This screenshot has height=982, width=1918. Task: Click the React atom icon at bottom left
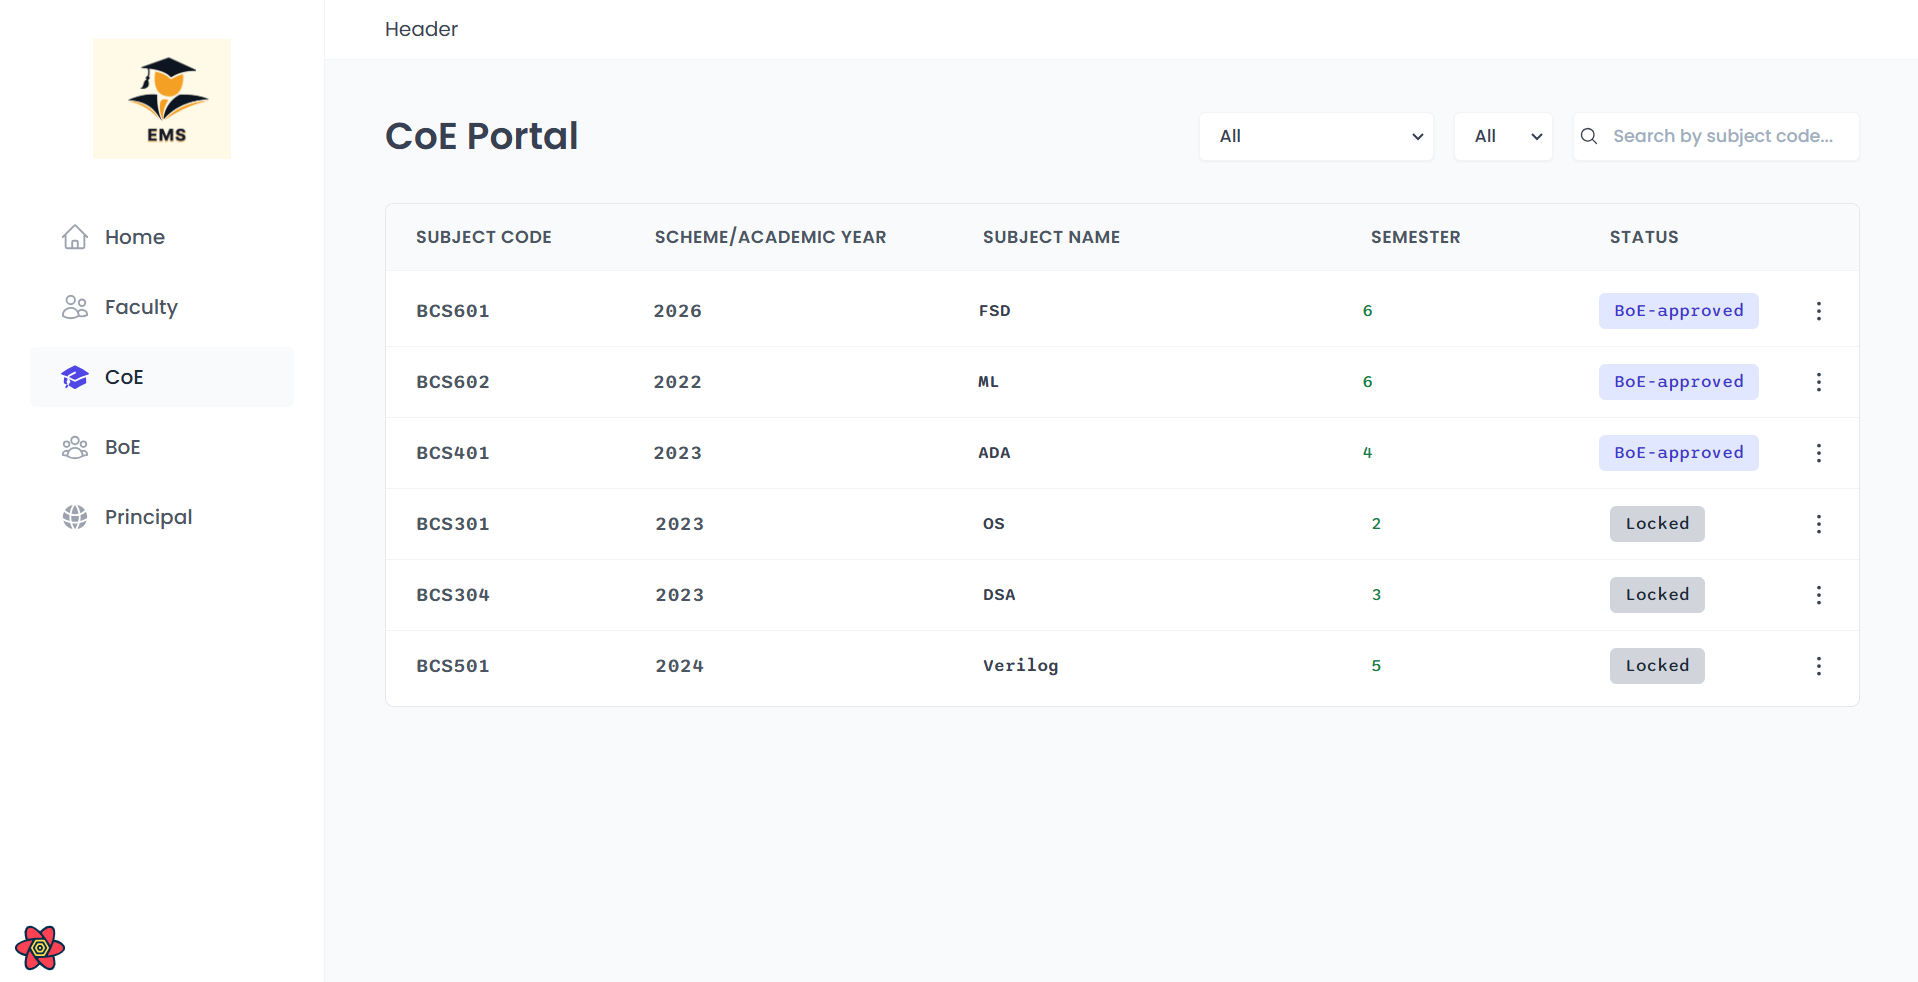coord(39,947)
